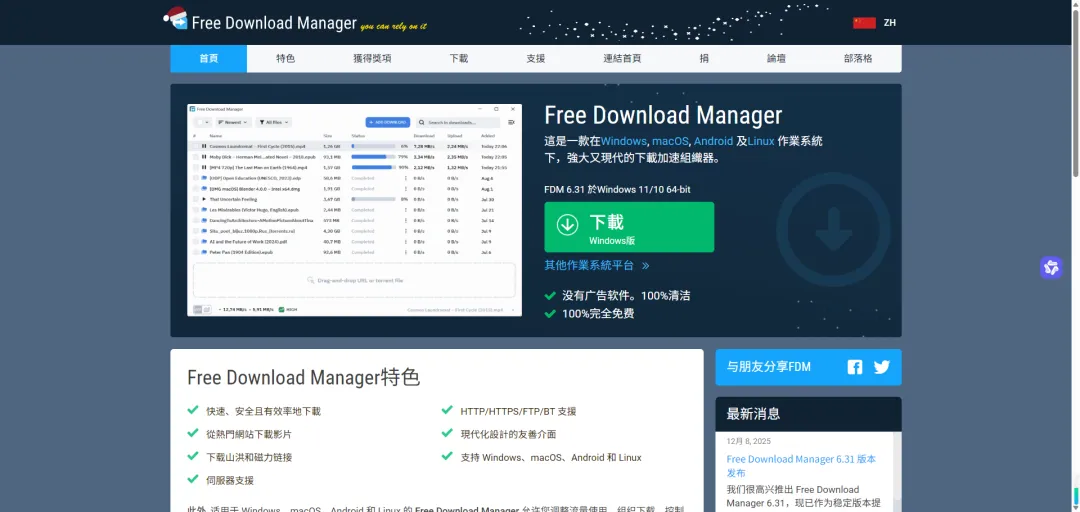Open the 連結首頁 tab
Image resolution: width=1080 pixels, height=512 pixels.
click(x=623, y=59)
